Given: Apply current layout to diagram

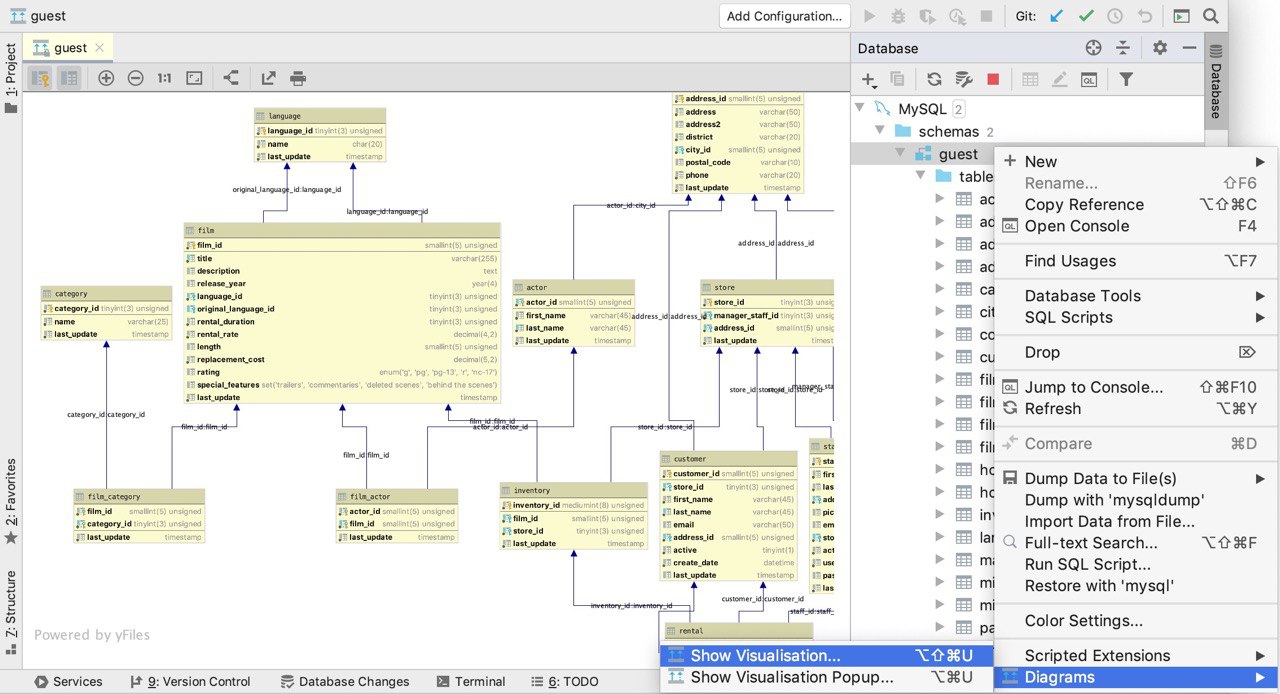Looking at the screenshot, I should [x=231, y=78].
